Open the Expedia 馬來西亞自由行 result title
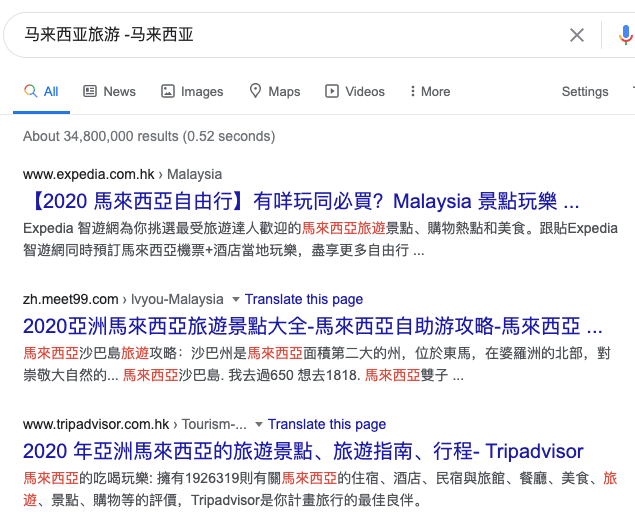This screenshot has width=635, height=519. coord(302,201)
